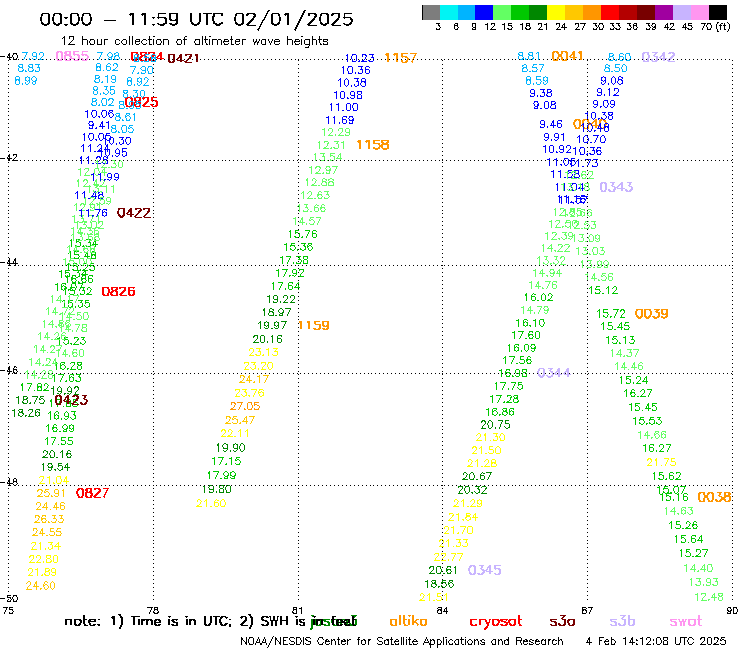
Task: Click the NOAA/NESDIS Center footer credit
Action: (402, 641)
